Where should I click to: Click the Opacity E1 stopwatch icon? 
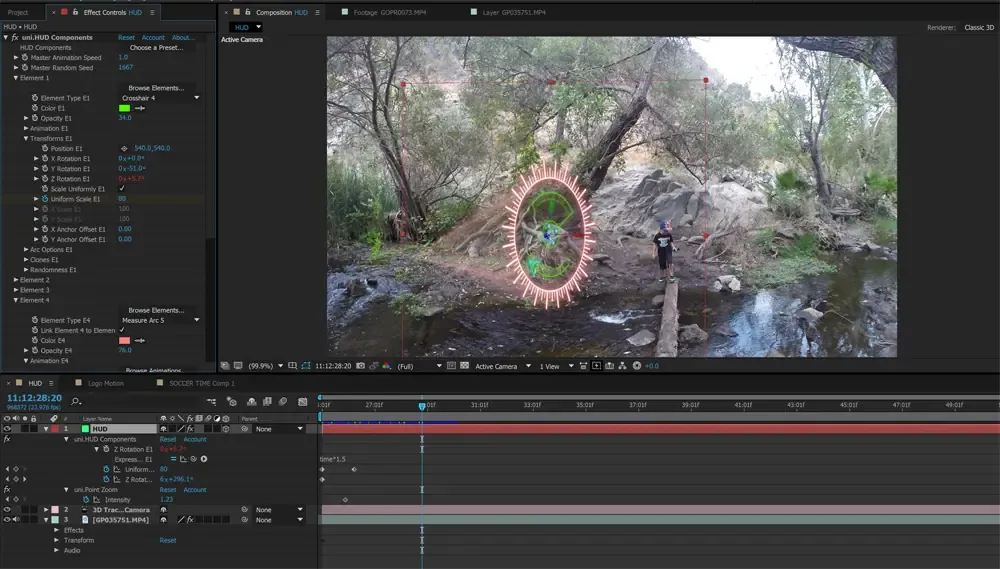[x=34, y=118]
